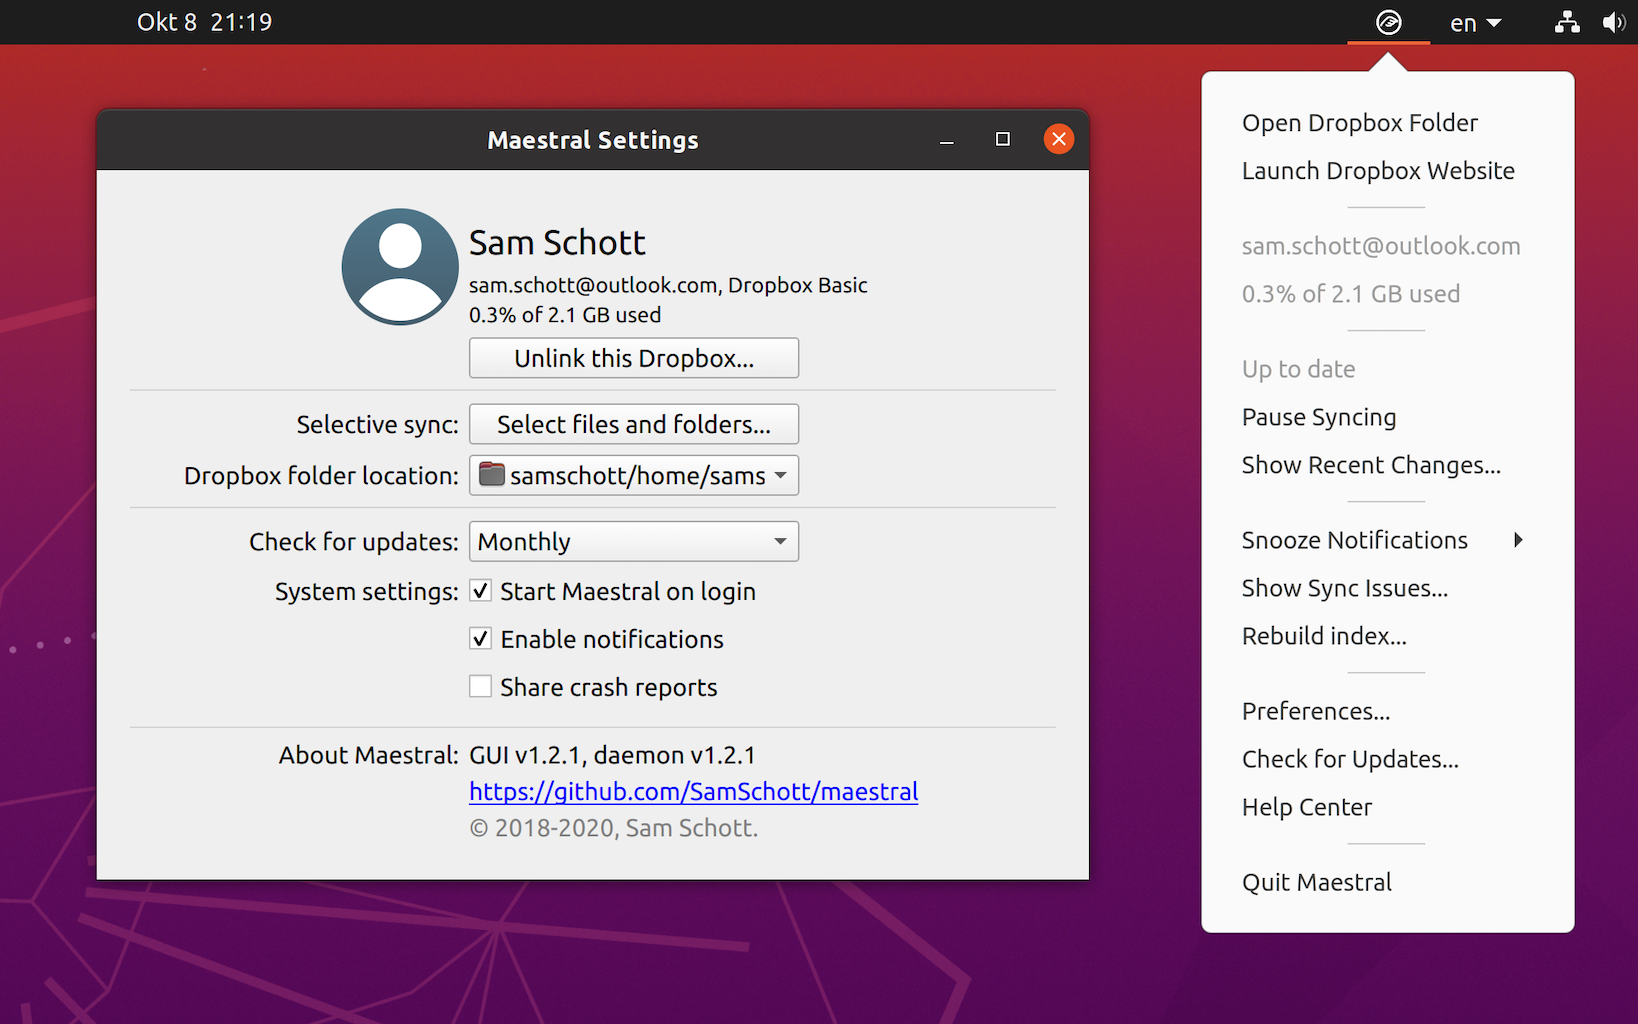The height and width of the screenshot is (1024, 1638).
Task: Uncheck Enable notifications
Action: tap(481, 639)
